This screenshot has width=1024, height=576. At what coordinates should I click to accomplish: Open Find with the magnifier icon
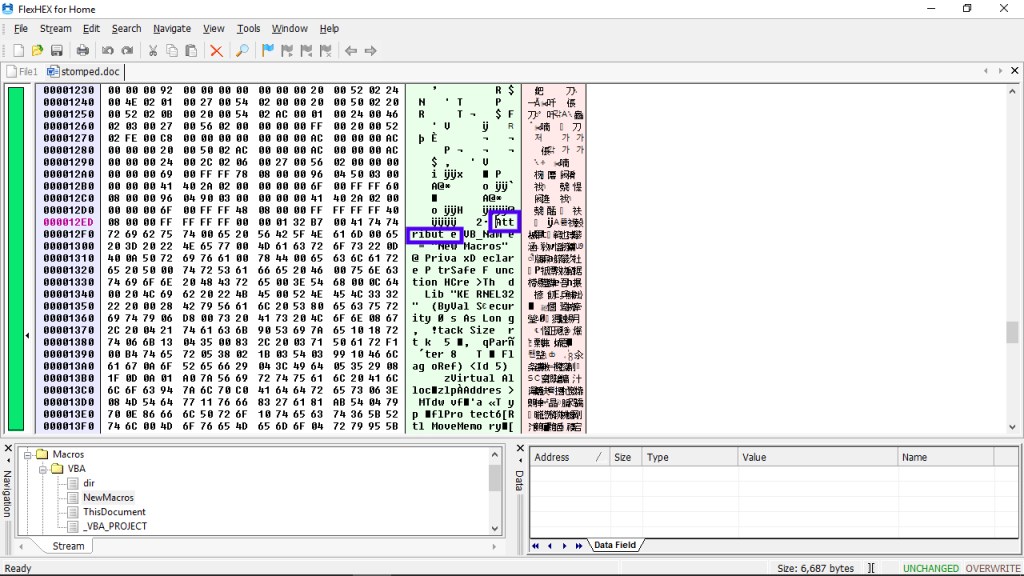point(242,51)
